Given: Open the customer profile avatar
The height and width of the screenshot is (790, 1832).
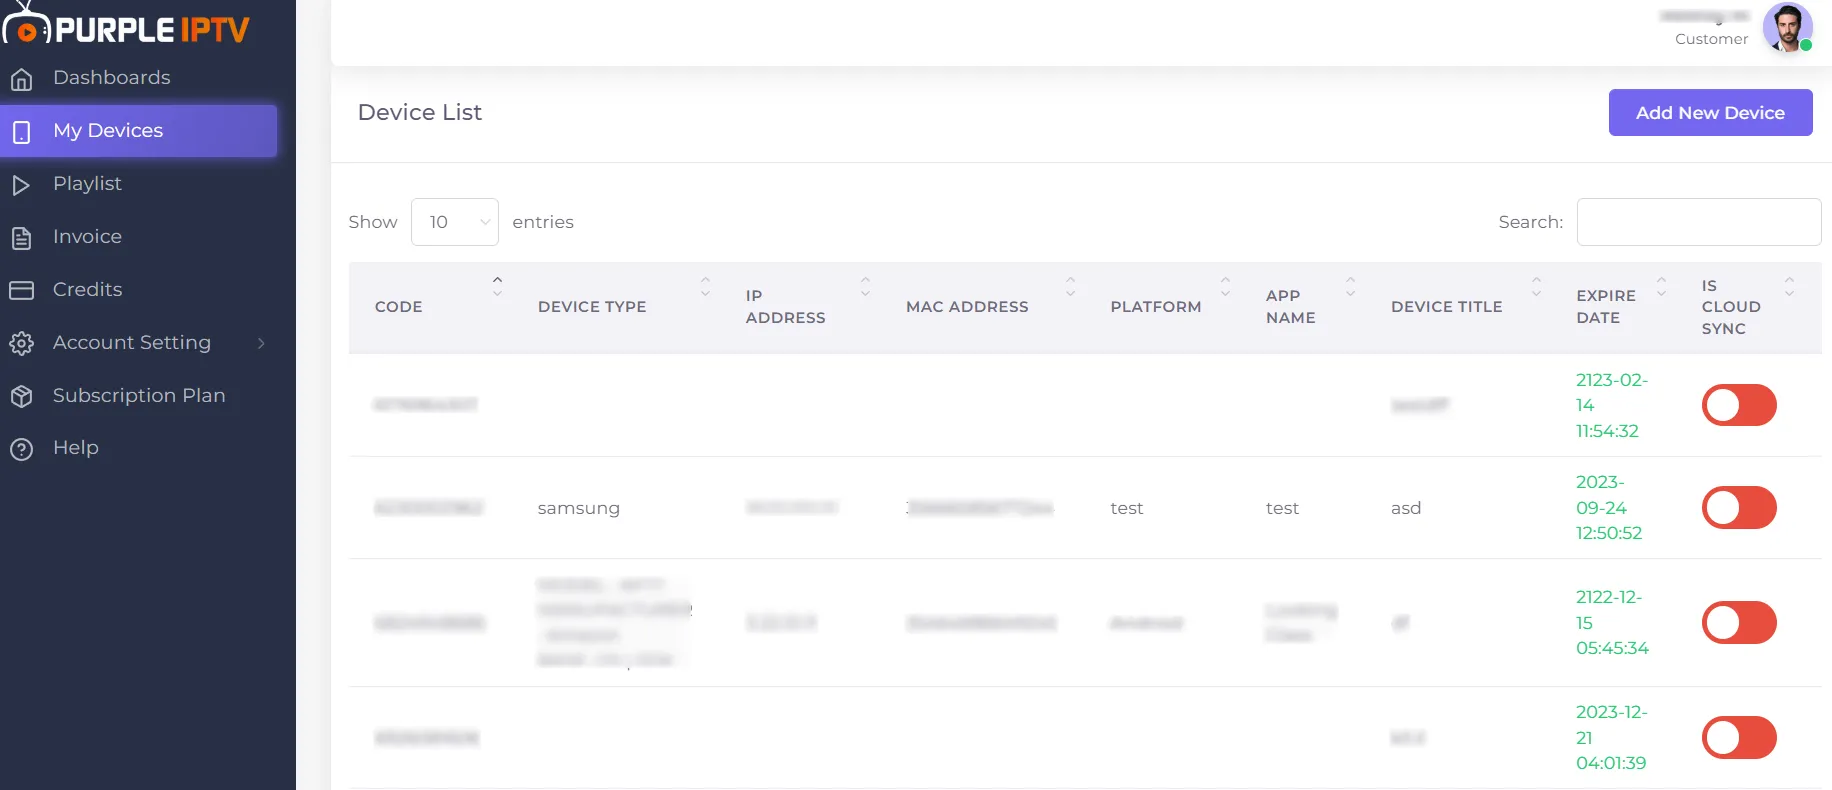Looking at the screenshot, I should point(1787,28).
